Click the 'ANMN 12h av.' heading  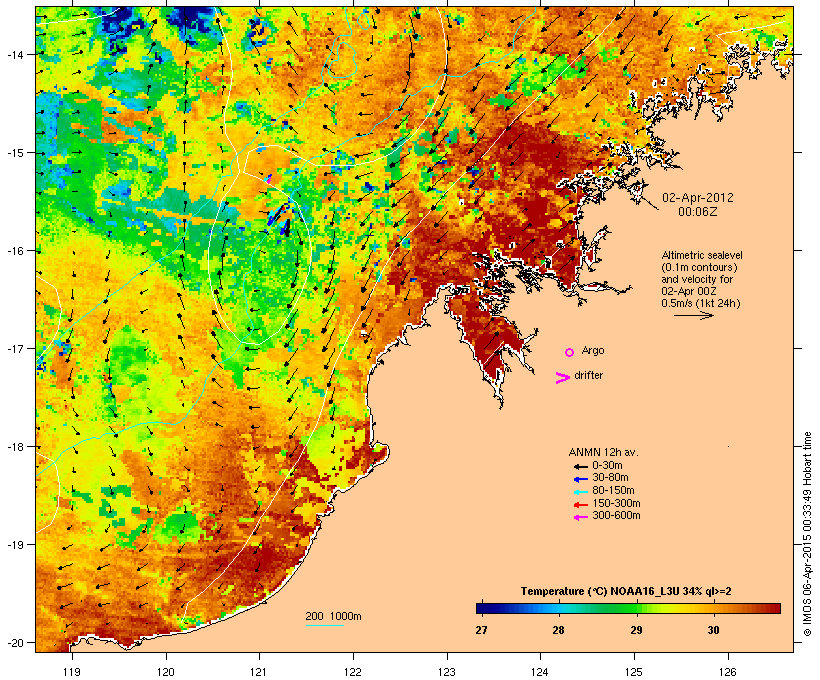pyautogui.click(x=603, y=452)
